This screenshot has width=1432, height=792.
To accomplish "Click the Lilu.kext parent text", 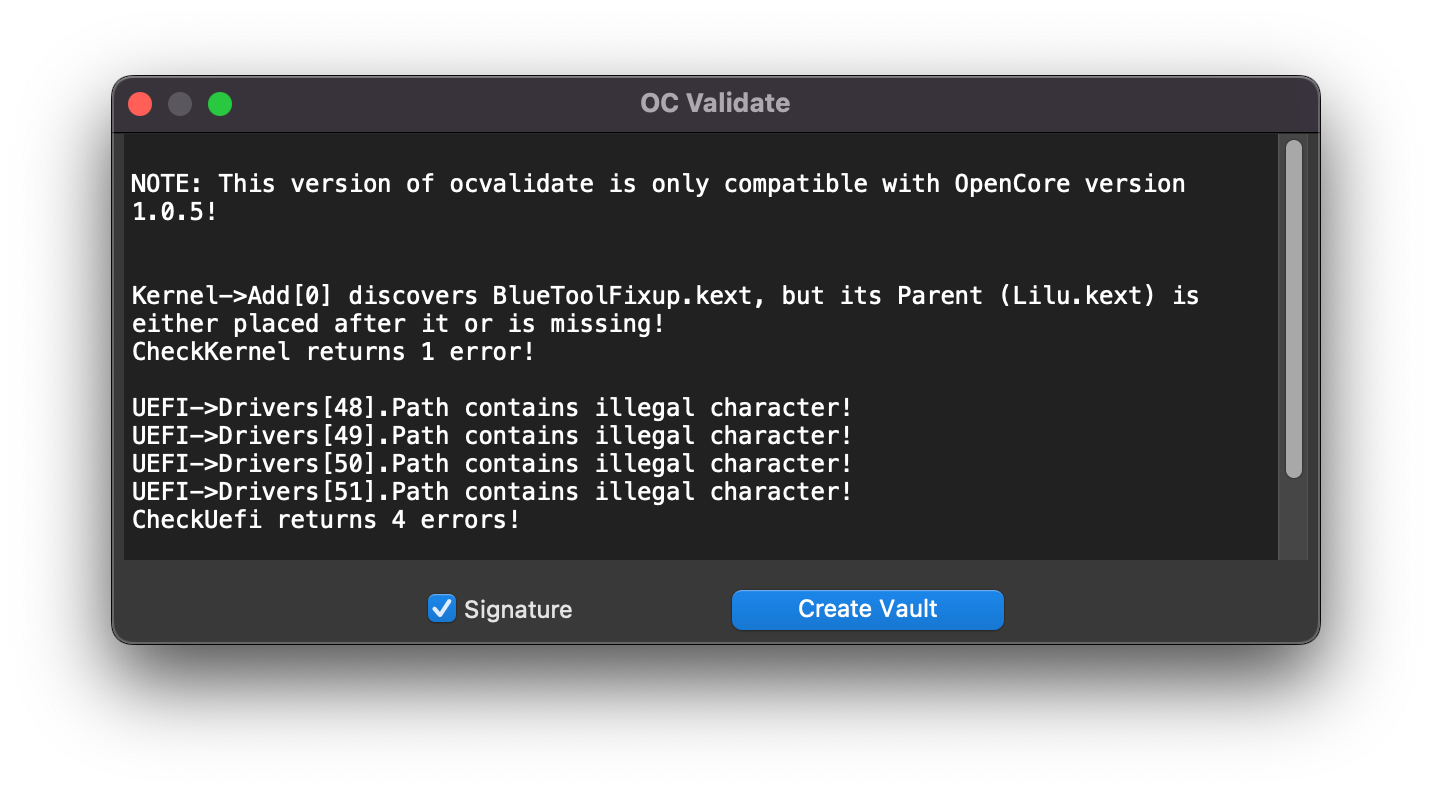I will 1078,296.
